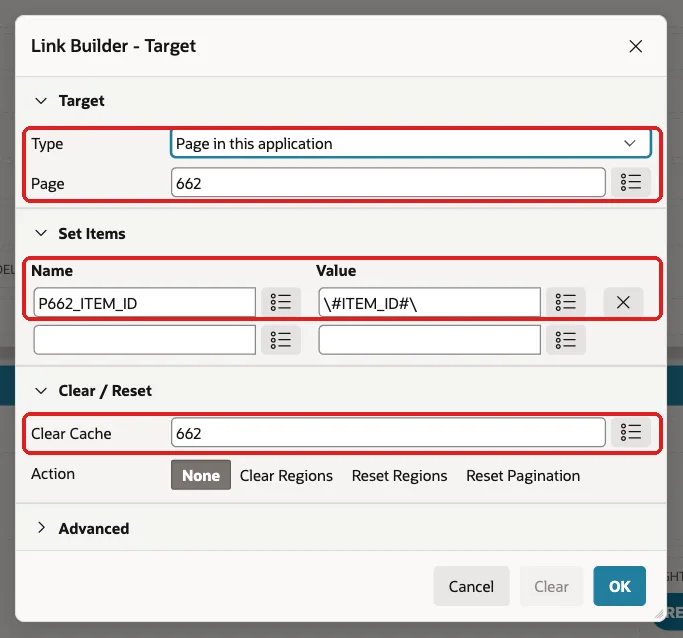Close the Link Builder dialog

point(636,46)
